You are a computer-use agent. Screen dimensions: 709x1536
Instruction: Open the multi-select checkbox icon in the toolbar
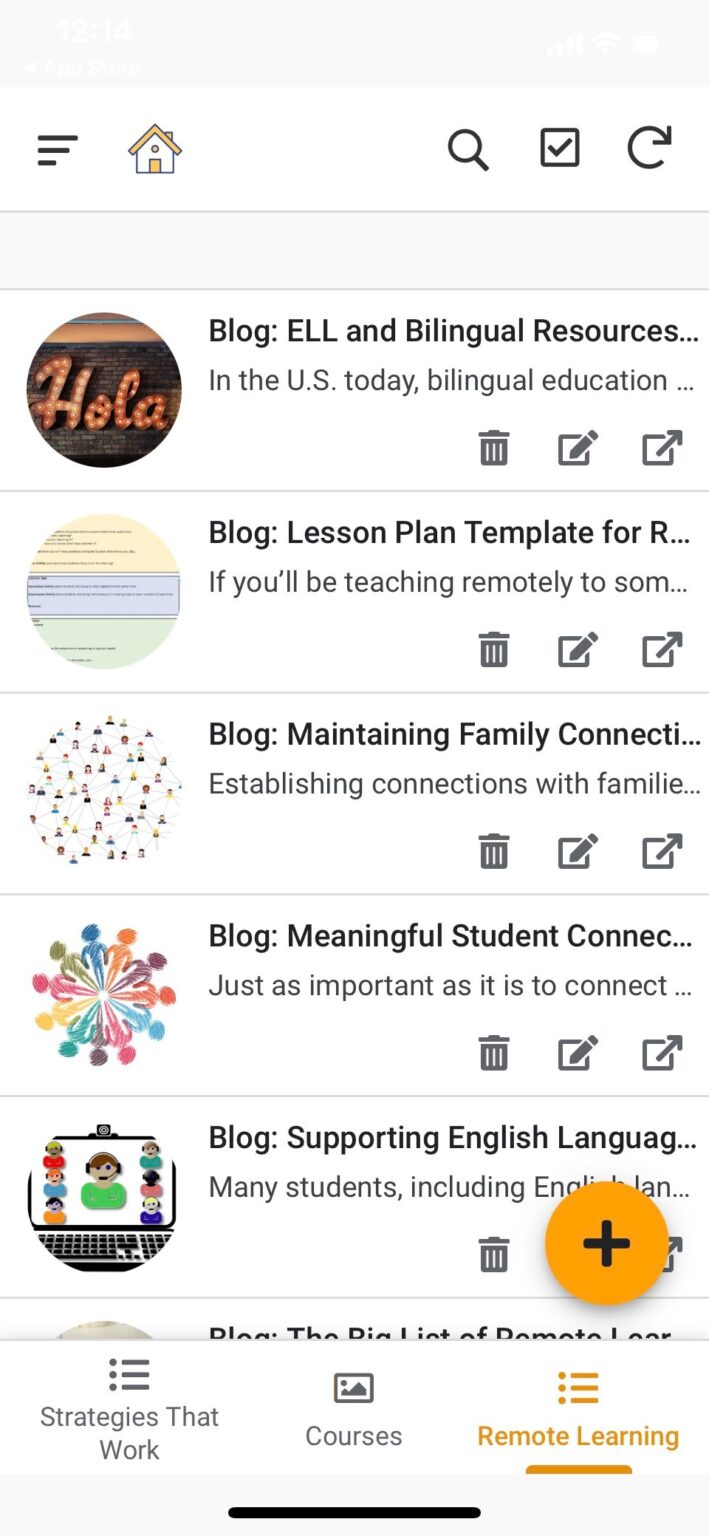(559, 149)
